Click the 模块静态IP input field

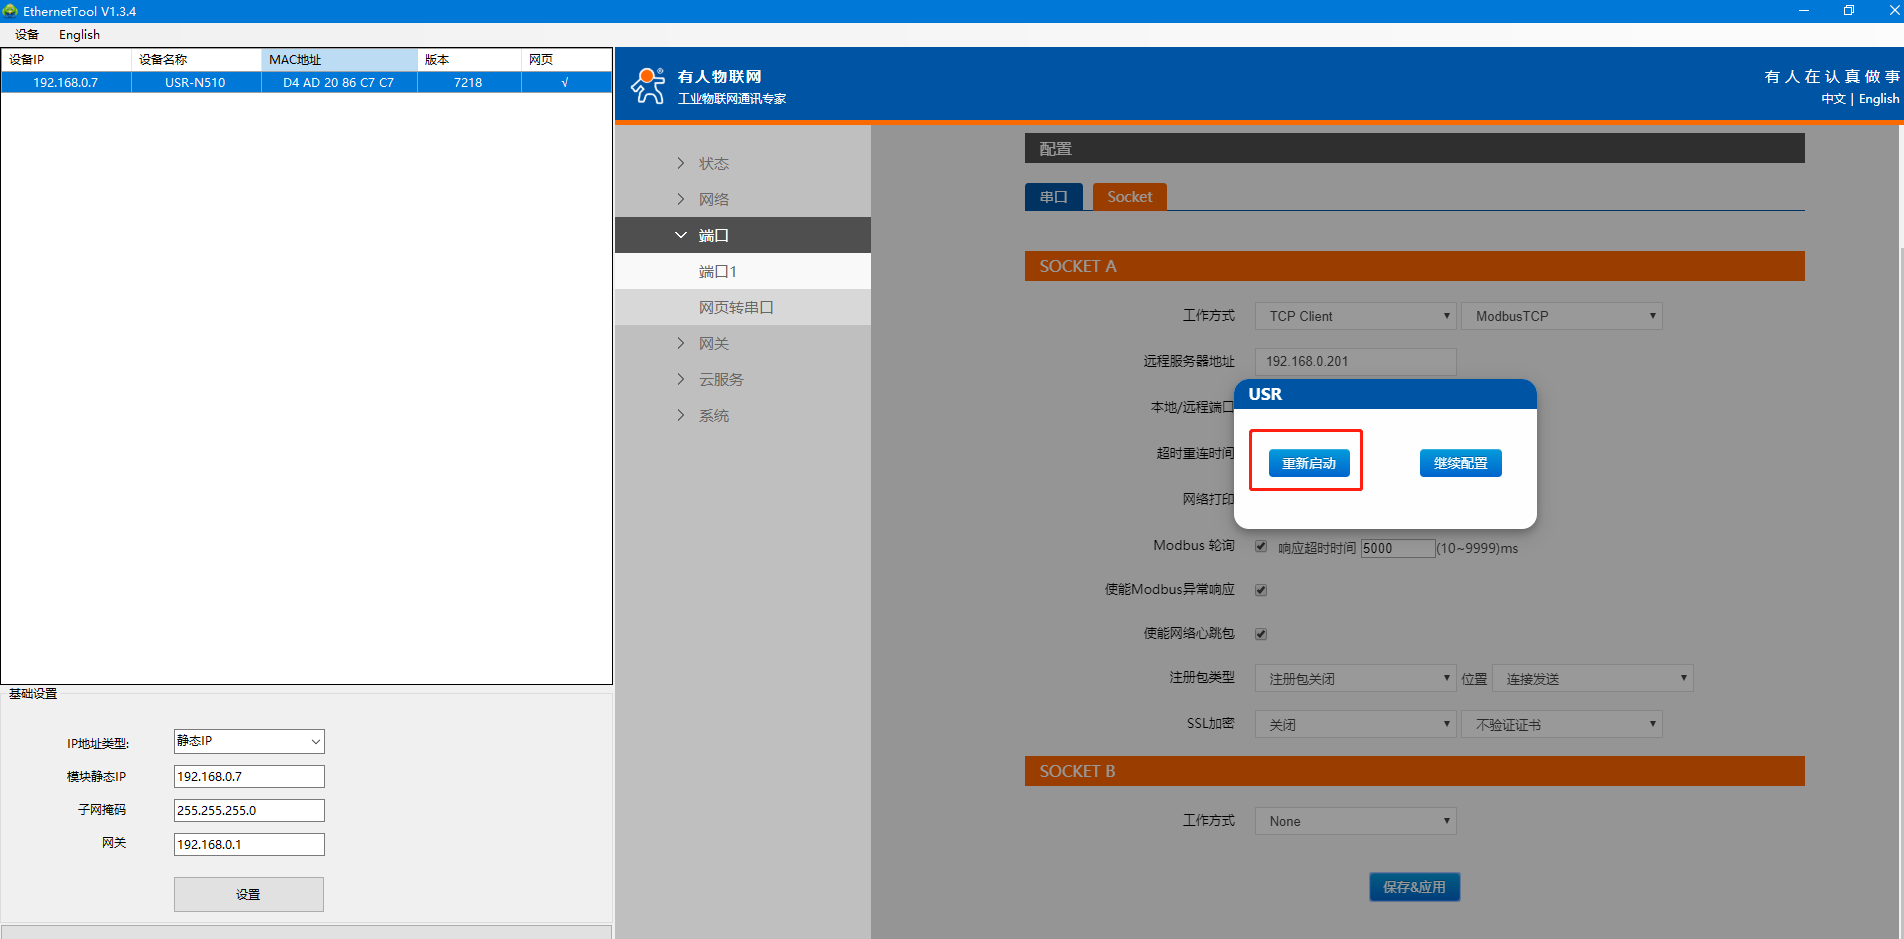(249, 776)
